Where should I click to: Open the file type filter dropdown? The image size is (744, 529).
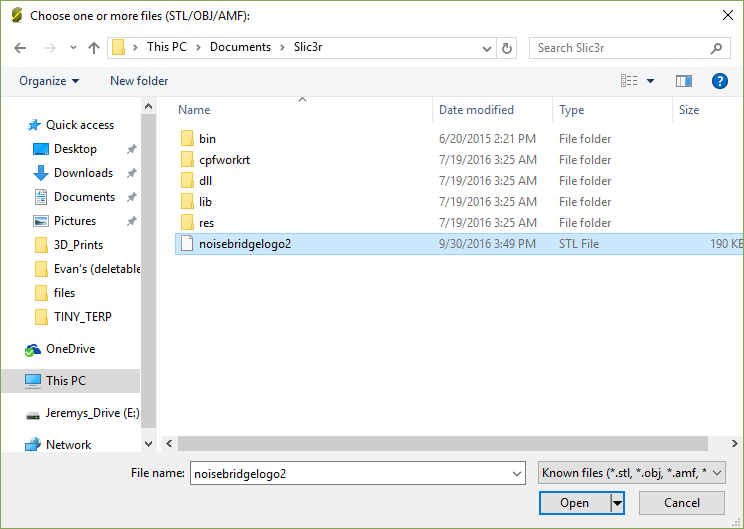click(631, 473)
